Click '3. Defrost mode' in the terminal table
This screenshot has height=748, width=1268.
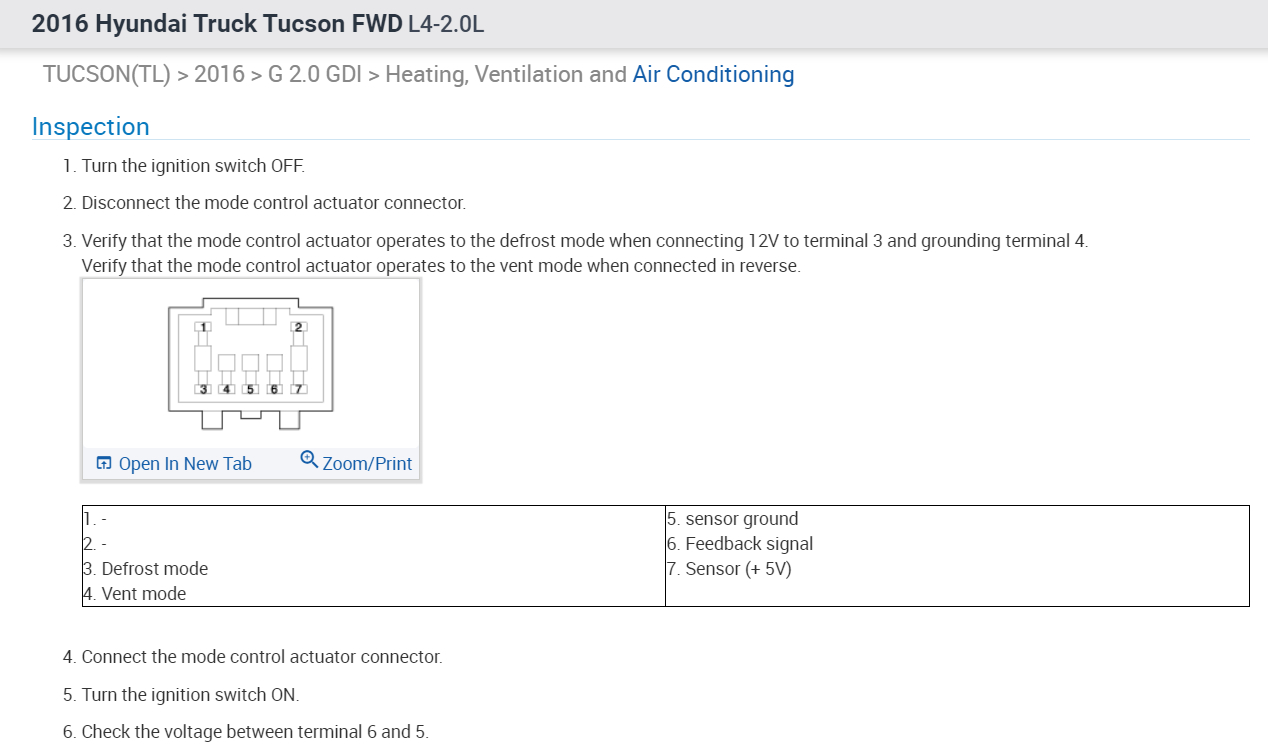click(146, 569)
